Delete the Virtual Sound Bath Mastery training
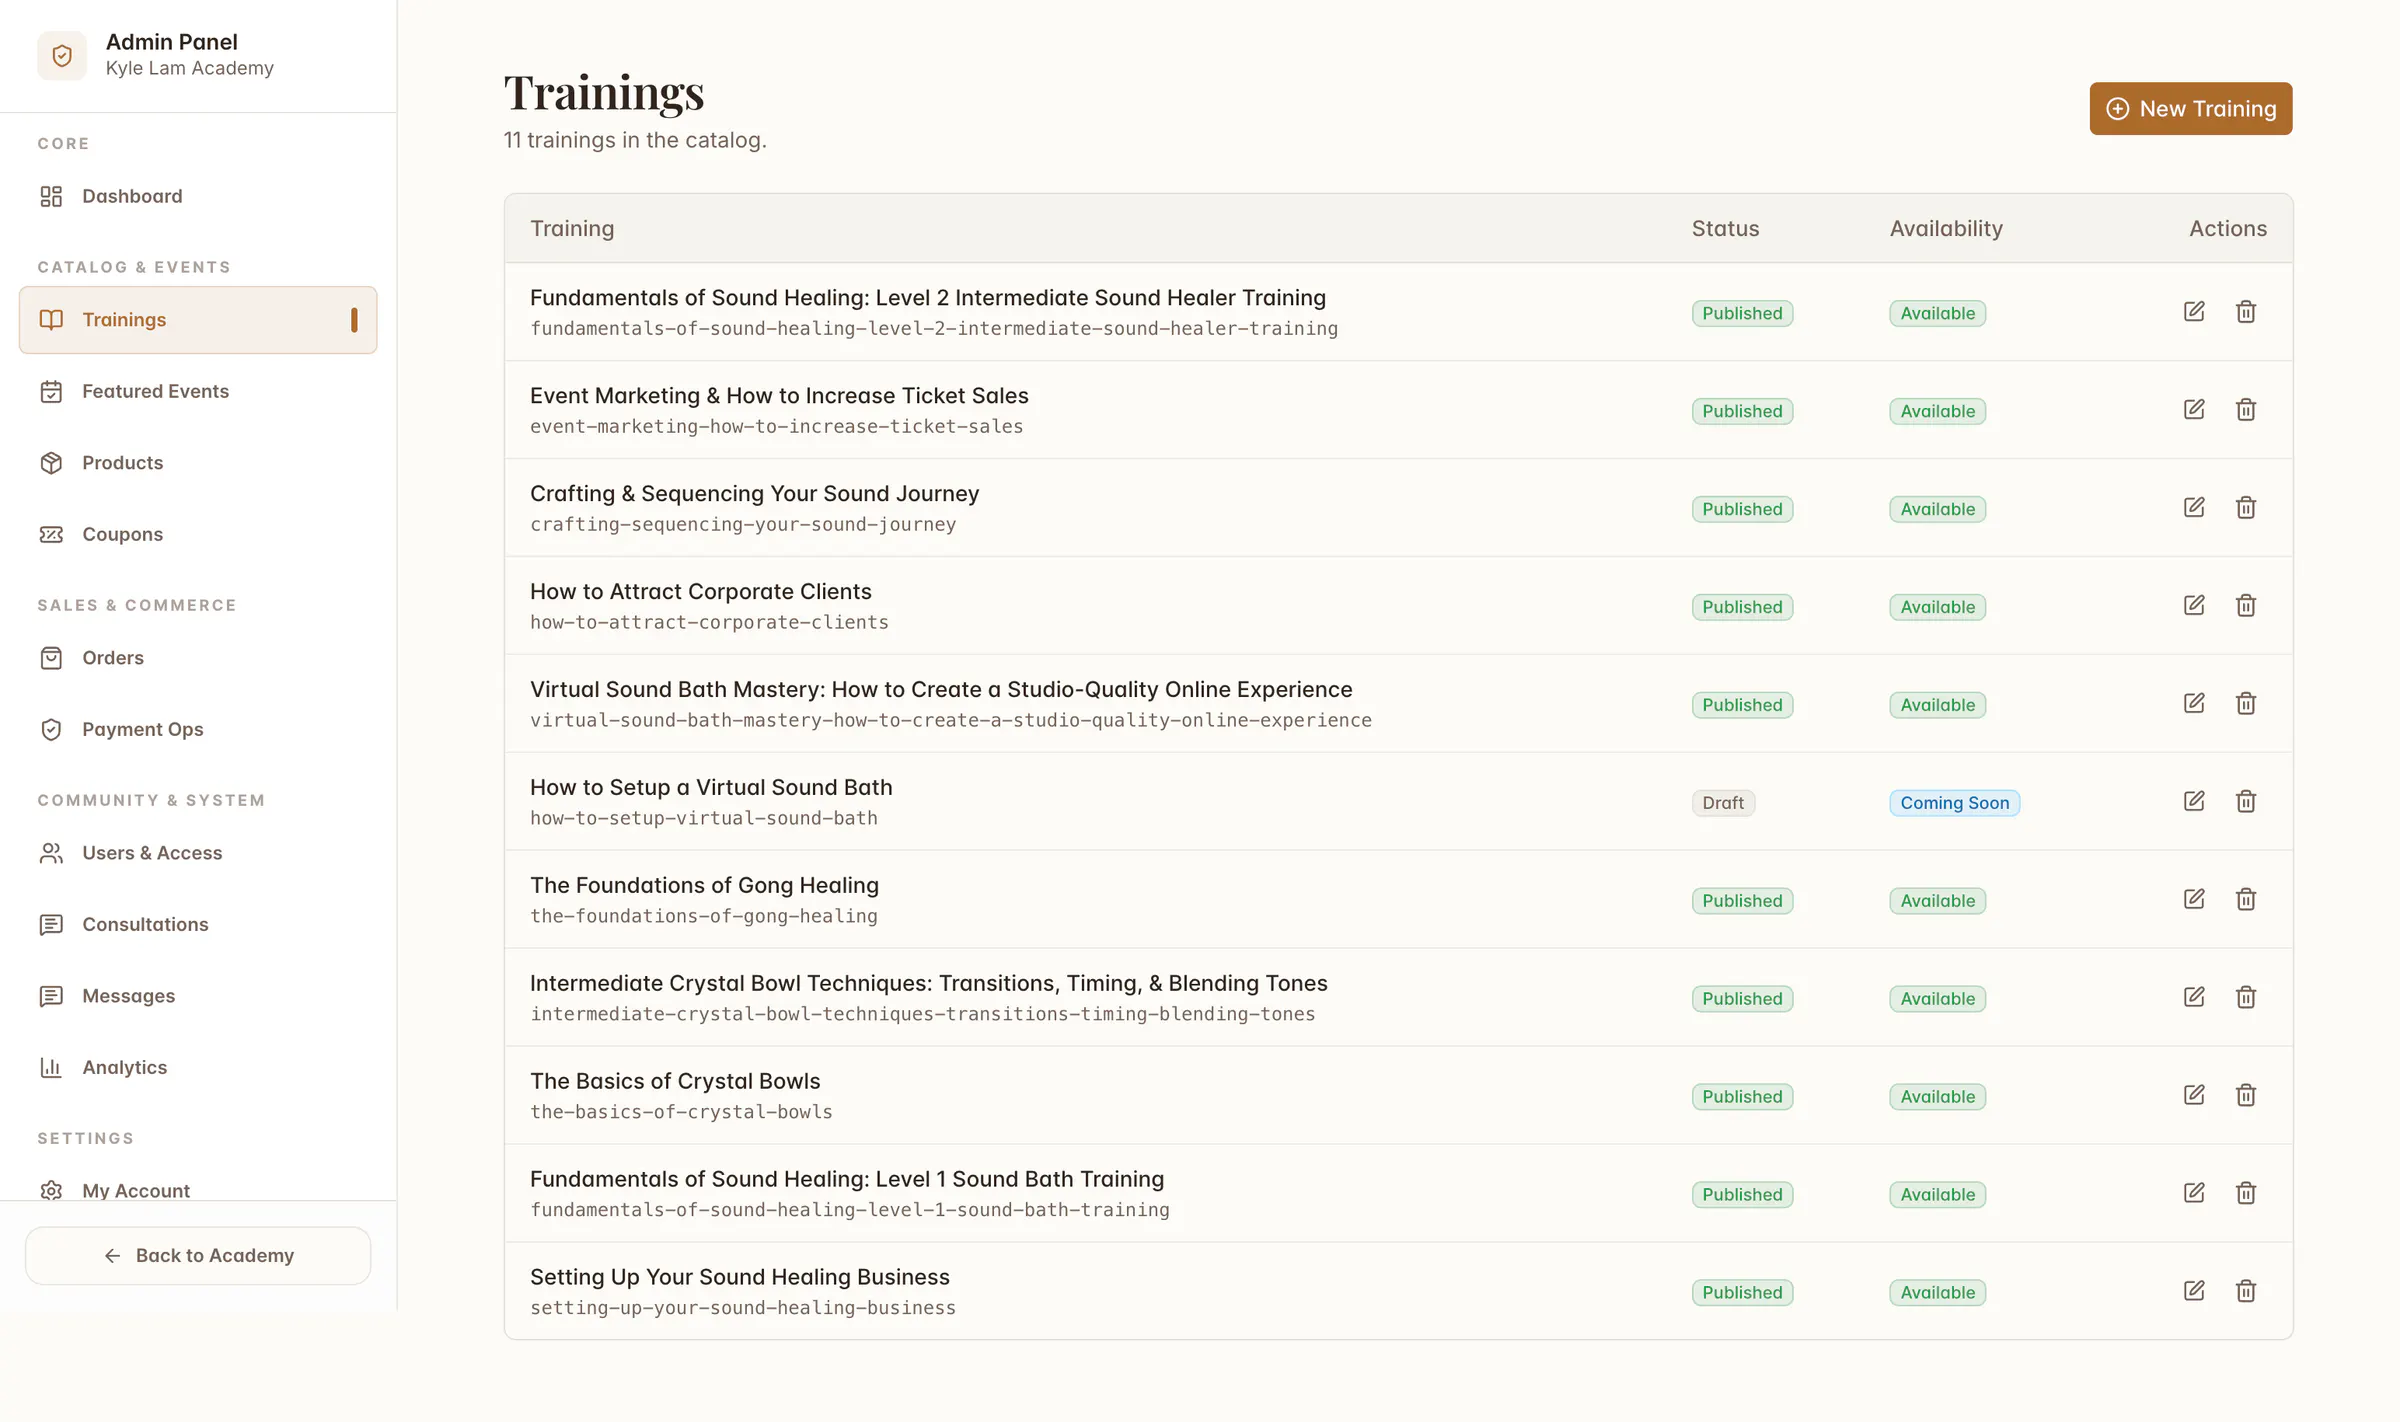 pos(2246,703)
